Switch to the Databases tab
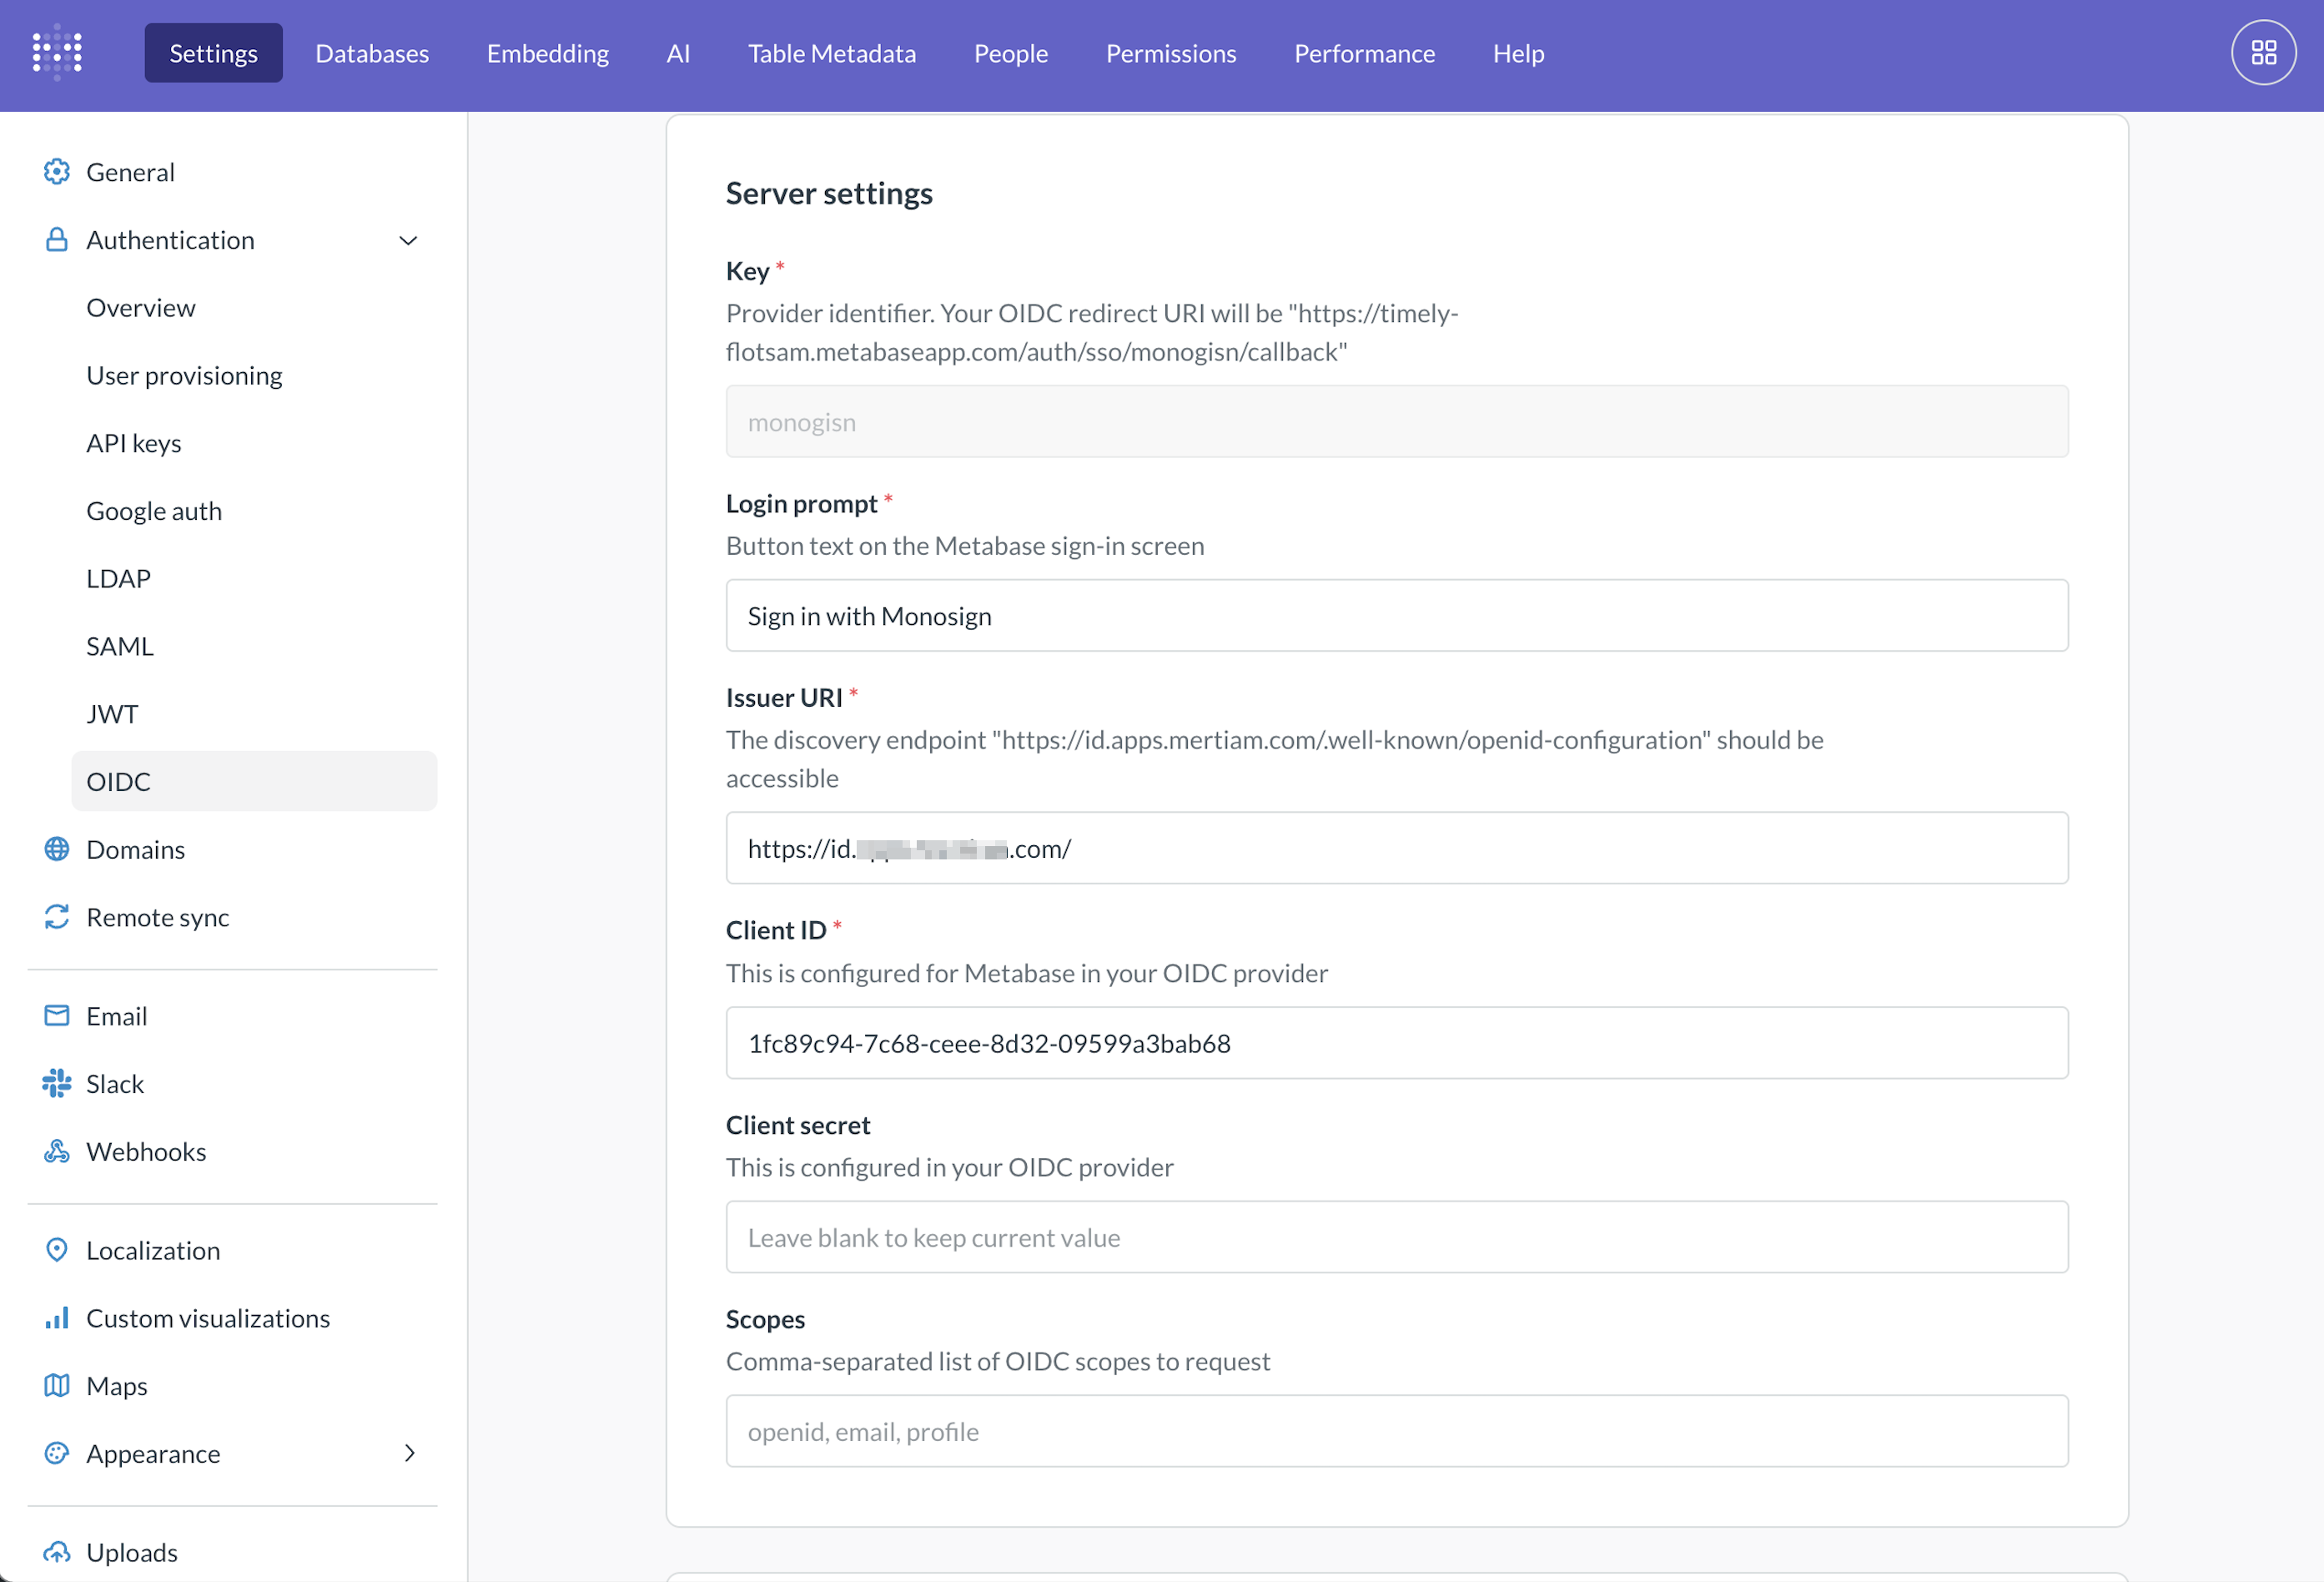The width and height of the screenshot is (2324, 1582). point(372,53)
